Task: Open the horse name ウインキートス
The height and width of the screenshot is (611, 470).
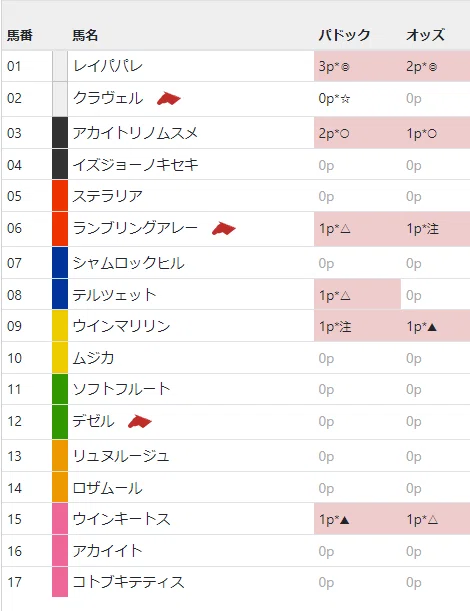Action: [122, 519]
